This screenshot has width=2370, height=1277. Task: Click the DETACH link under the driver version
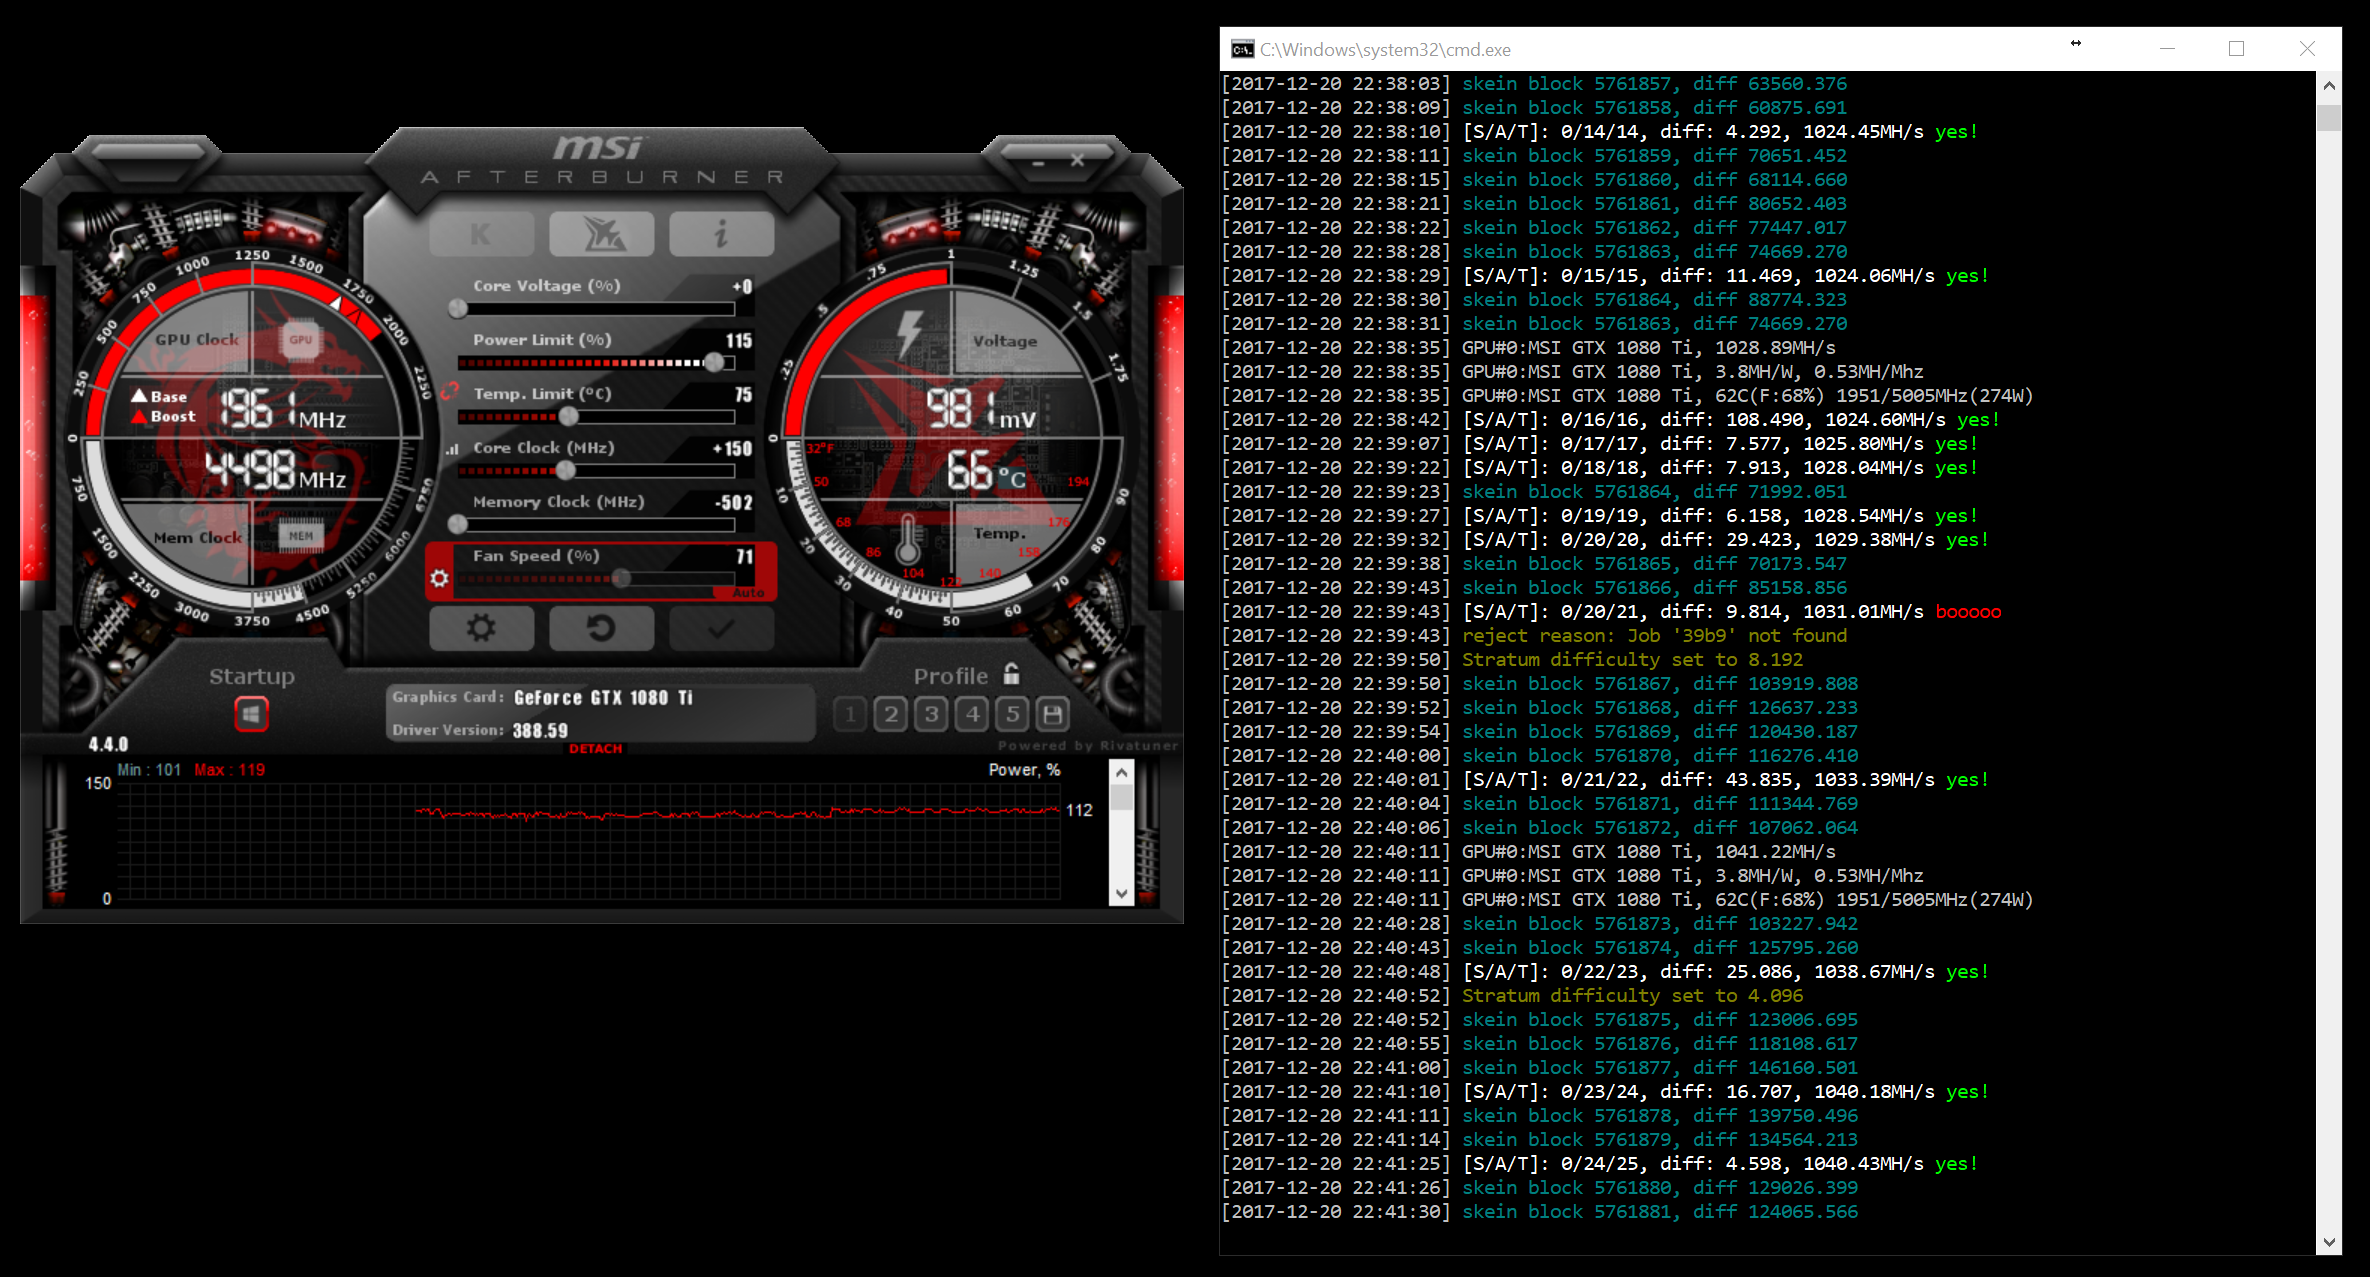[x=596, y=749]
